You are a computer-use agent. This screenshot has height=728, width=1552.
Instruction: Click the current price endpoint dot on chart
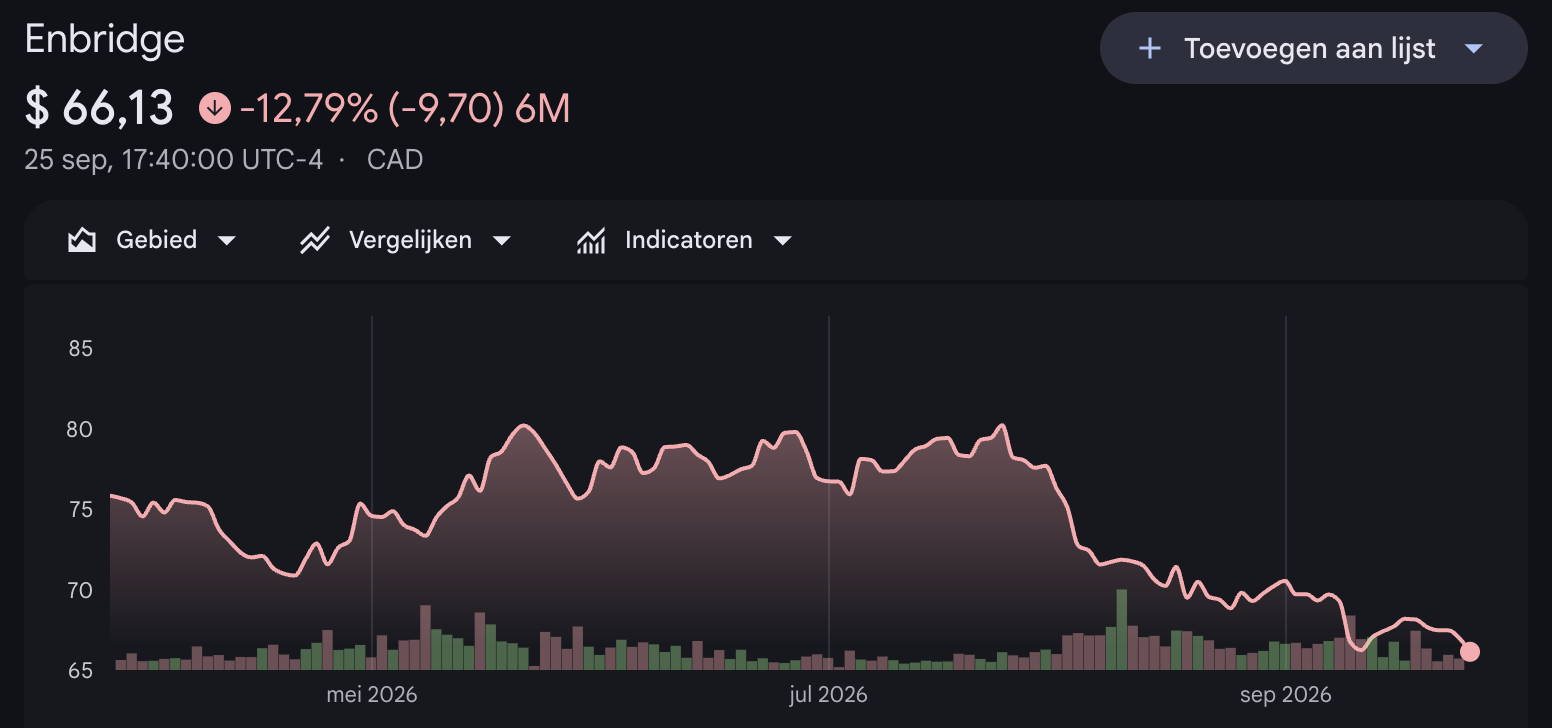click(x=1469, y=652)
